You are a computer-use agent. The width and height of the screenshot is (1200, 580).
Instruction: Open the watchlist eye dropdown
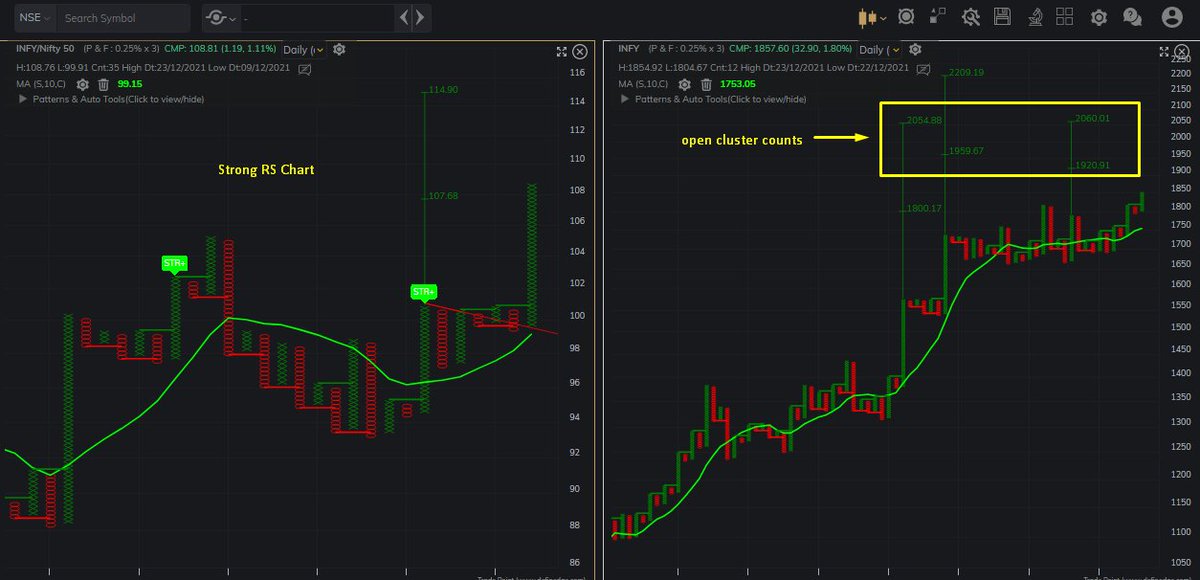tap(220, 17)
